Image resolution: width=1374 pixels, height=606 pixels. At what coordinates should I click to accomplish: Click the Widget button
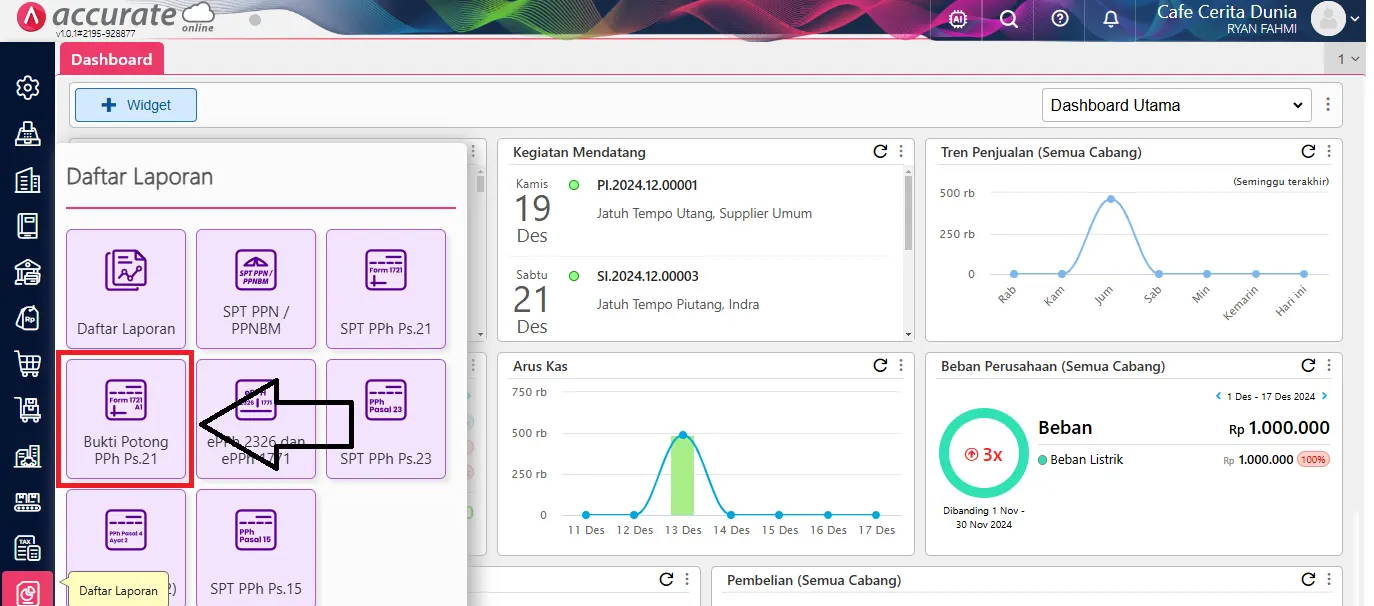[135, 104]
